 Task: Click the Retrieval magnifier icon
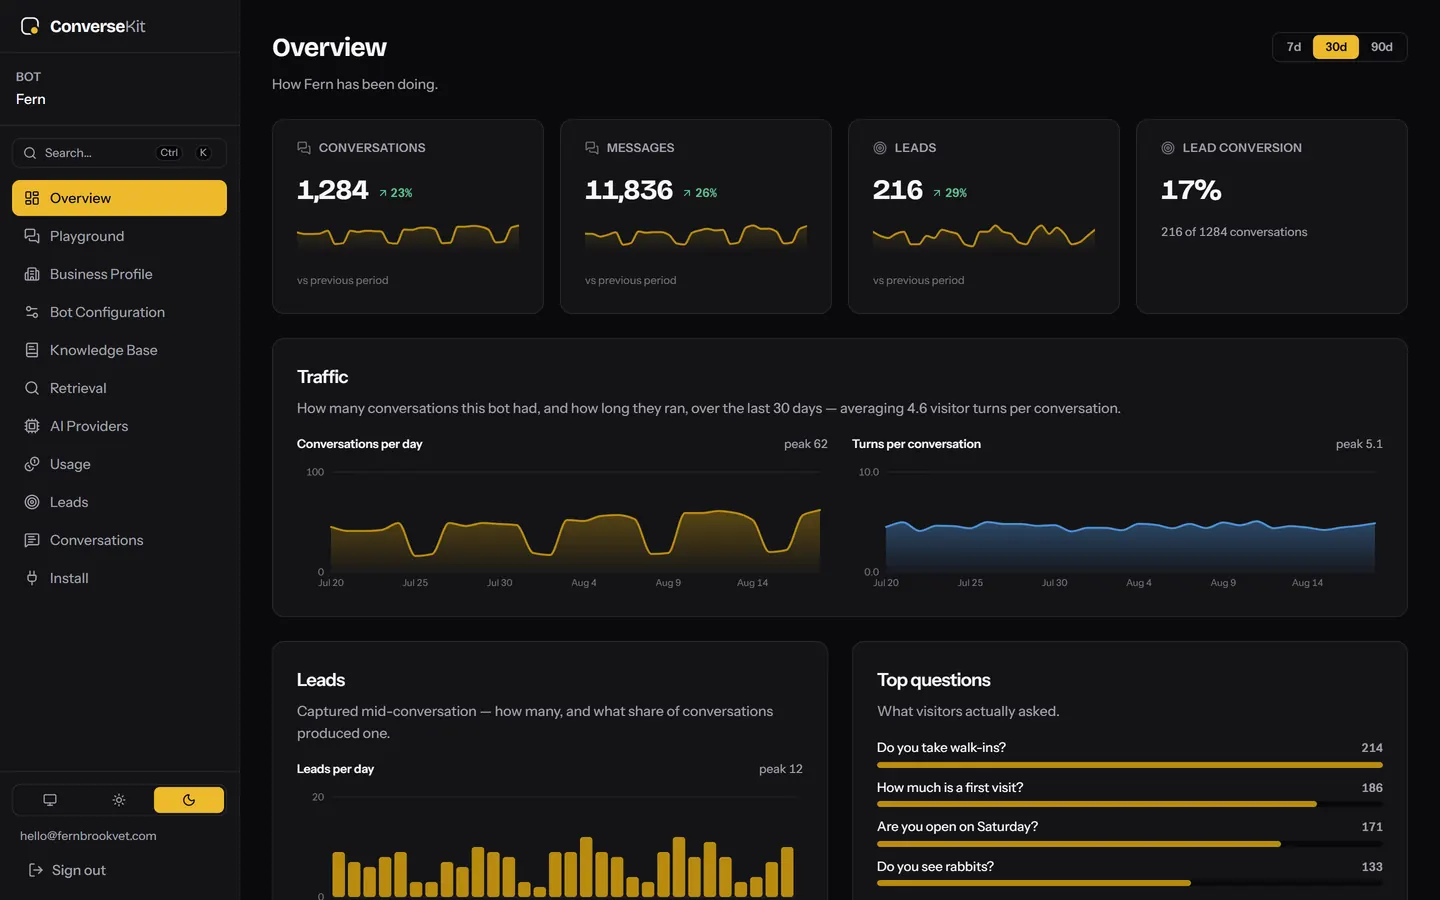click(32, 388)
